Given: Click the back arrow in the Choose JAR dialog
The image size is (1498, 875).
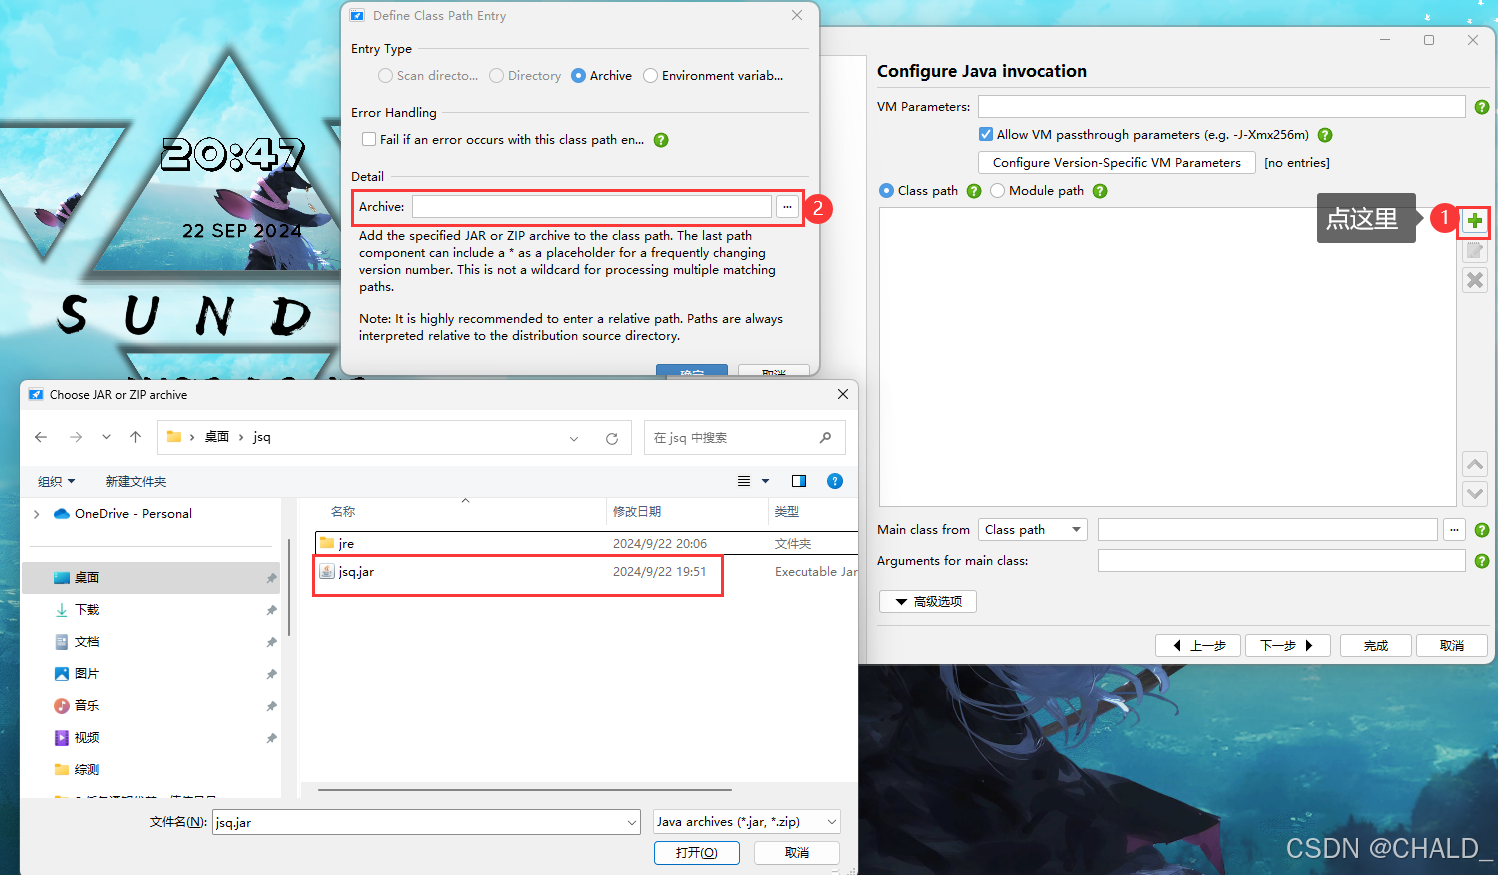Looking at the screenshot, I should (40, 436).
